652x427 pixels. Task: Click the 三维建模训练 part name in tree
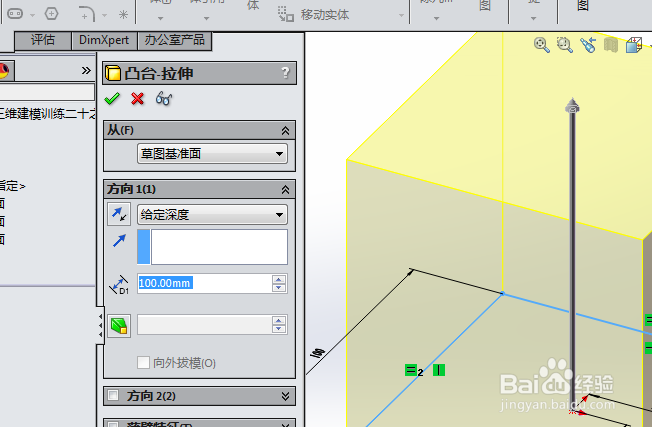click(x=47, y=114)
